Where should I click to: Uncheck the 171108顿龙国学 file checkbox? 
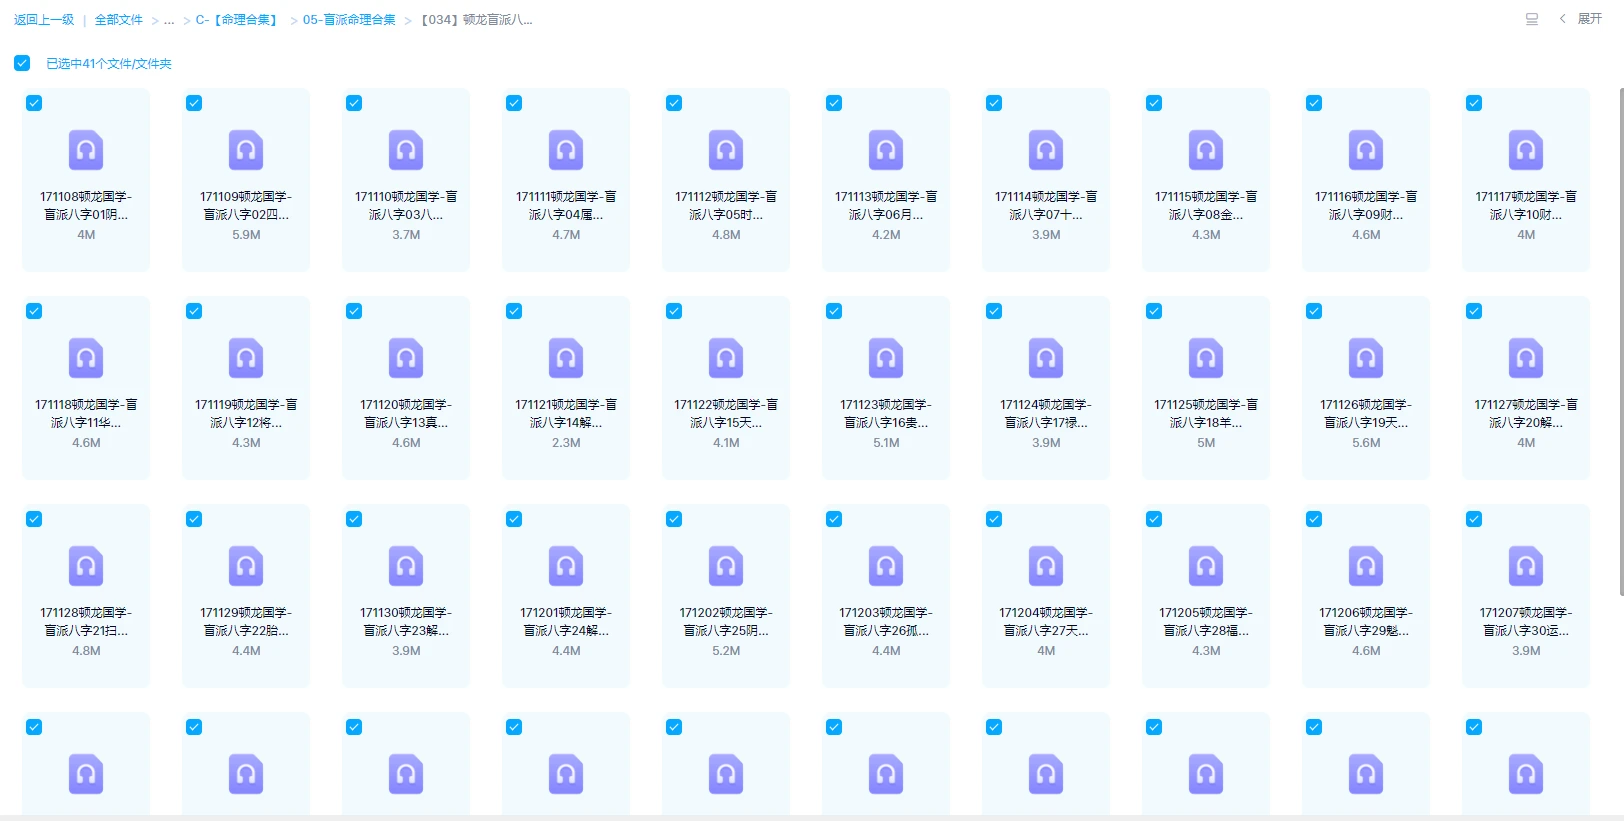point(34,103)
